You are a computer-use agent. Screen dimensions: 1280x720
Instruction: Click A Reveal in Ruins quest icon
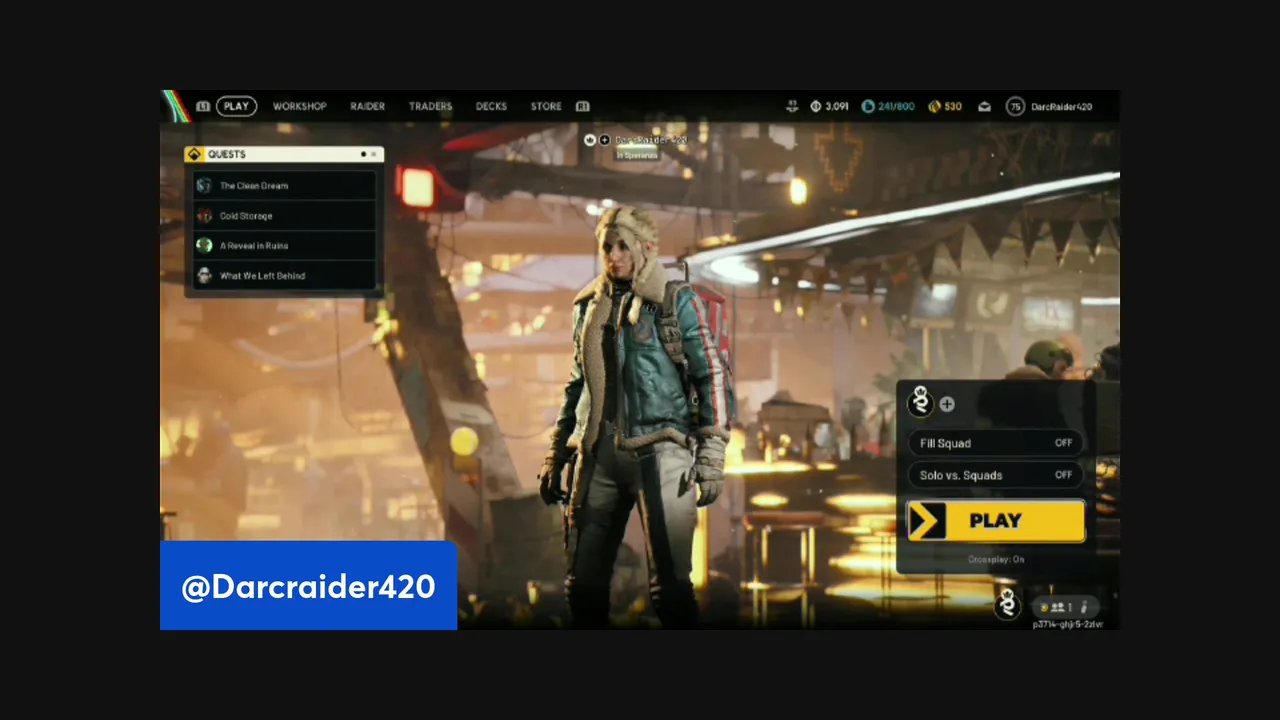204,246
